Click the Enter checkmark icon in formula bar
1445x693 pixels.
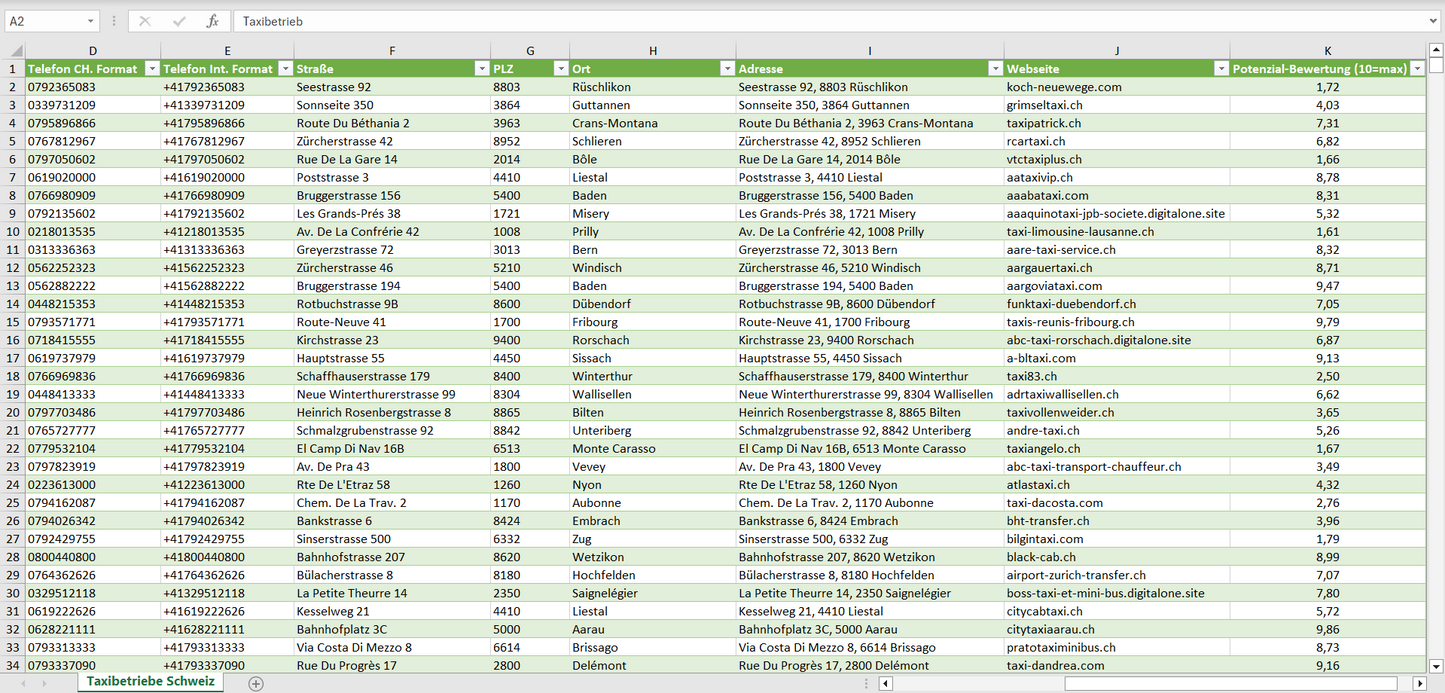(x=179, y=21)
